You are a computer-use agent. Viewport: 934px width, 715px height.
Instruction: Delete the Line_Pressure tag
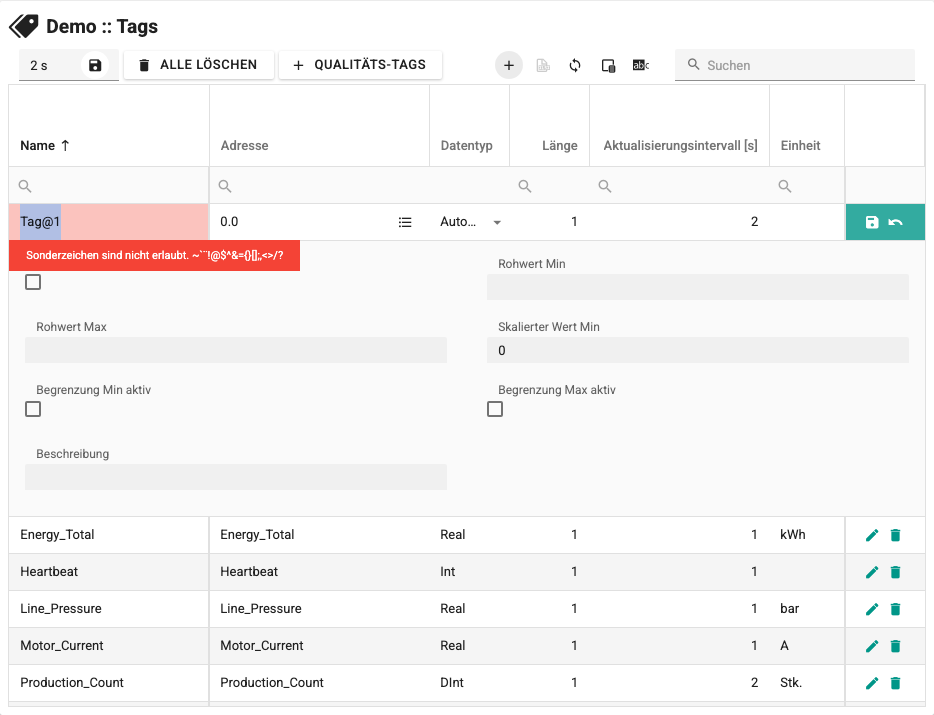(x=895, y=609)
